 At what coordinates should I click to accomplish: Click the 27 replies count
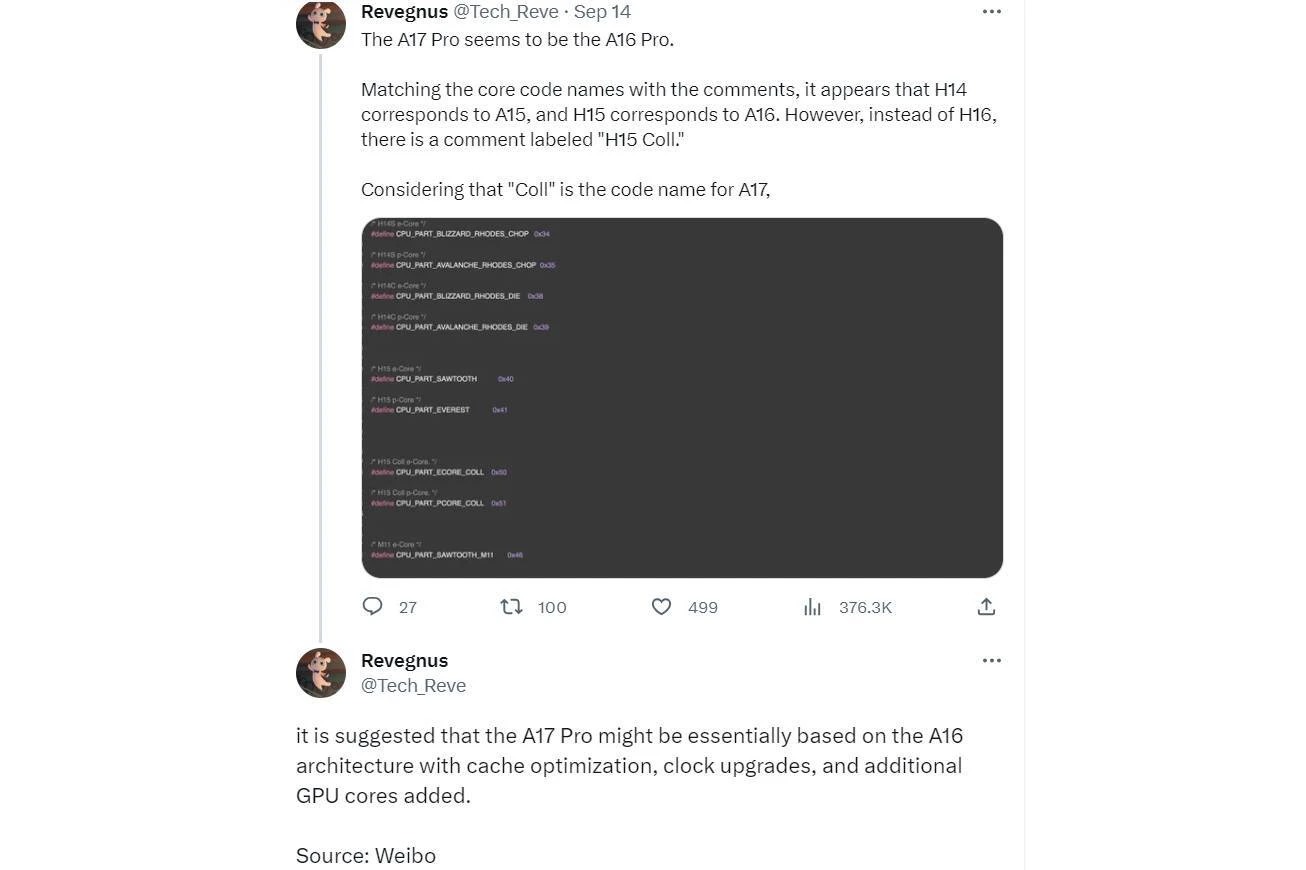pos(408,607)
